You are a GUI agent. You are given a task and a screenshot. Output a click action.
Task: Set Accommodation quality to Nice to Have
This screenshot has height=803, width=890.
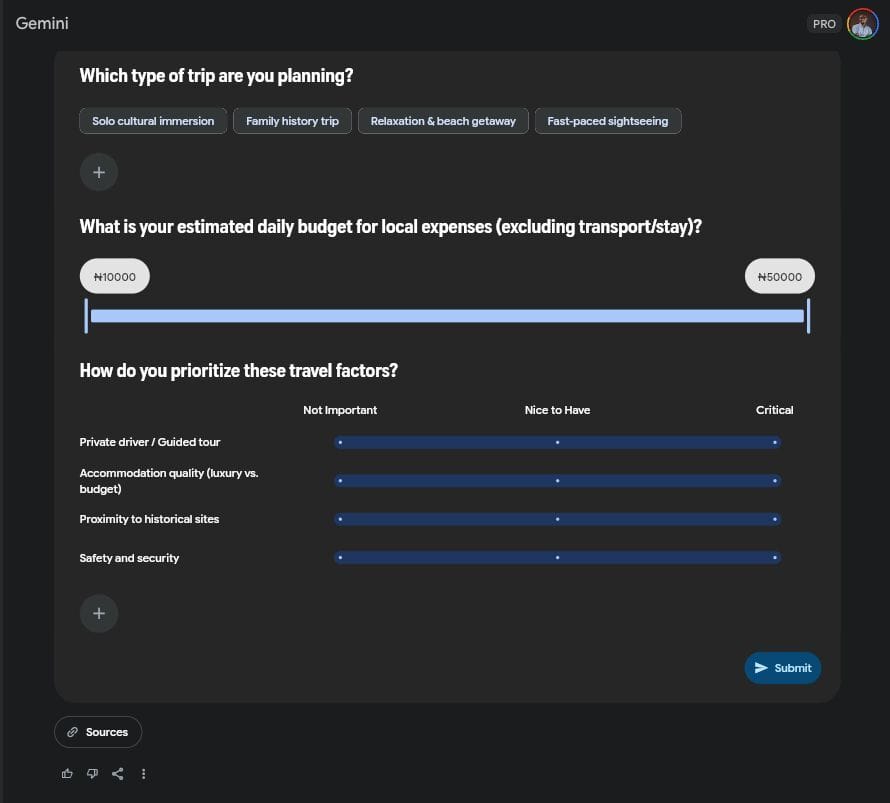coord(557,481)
